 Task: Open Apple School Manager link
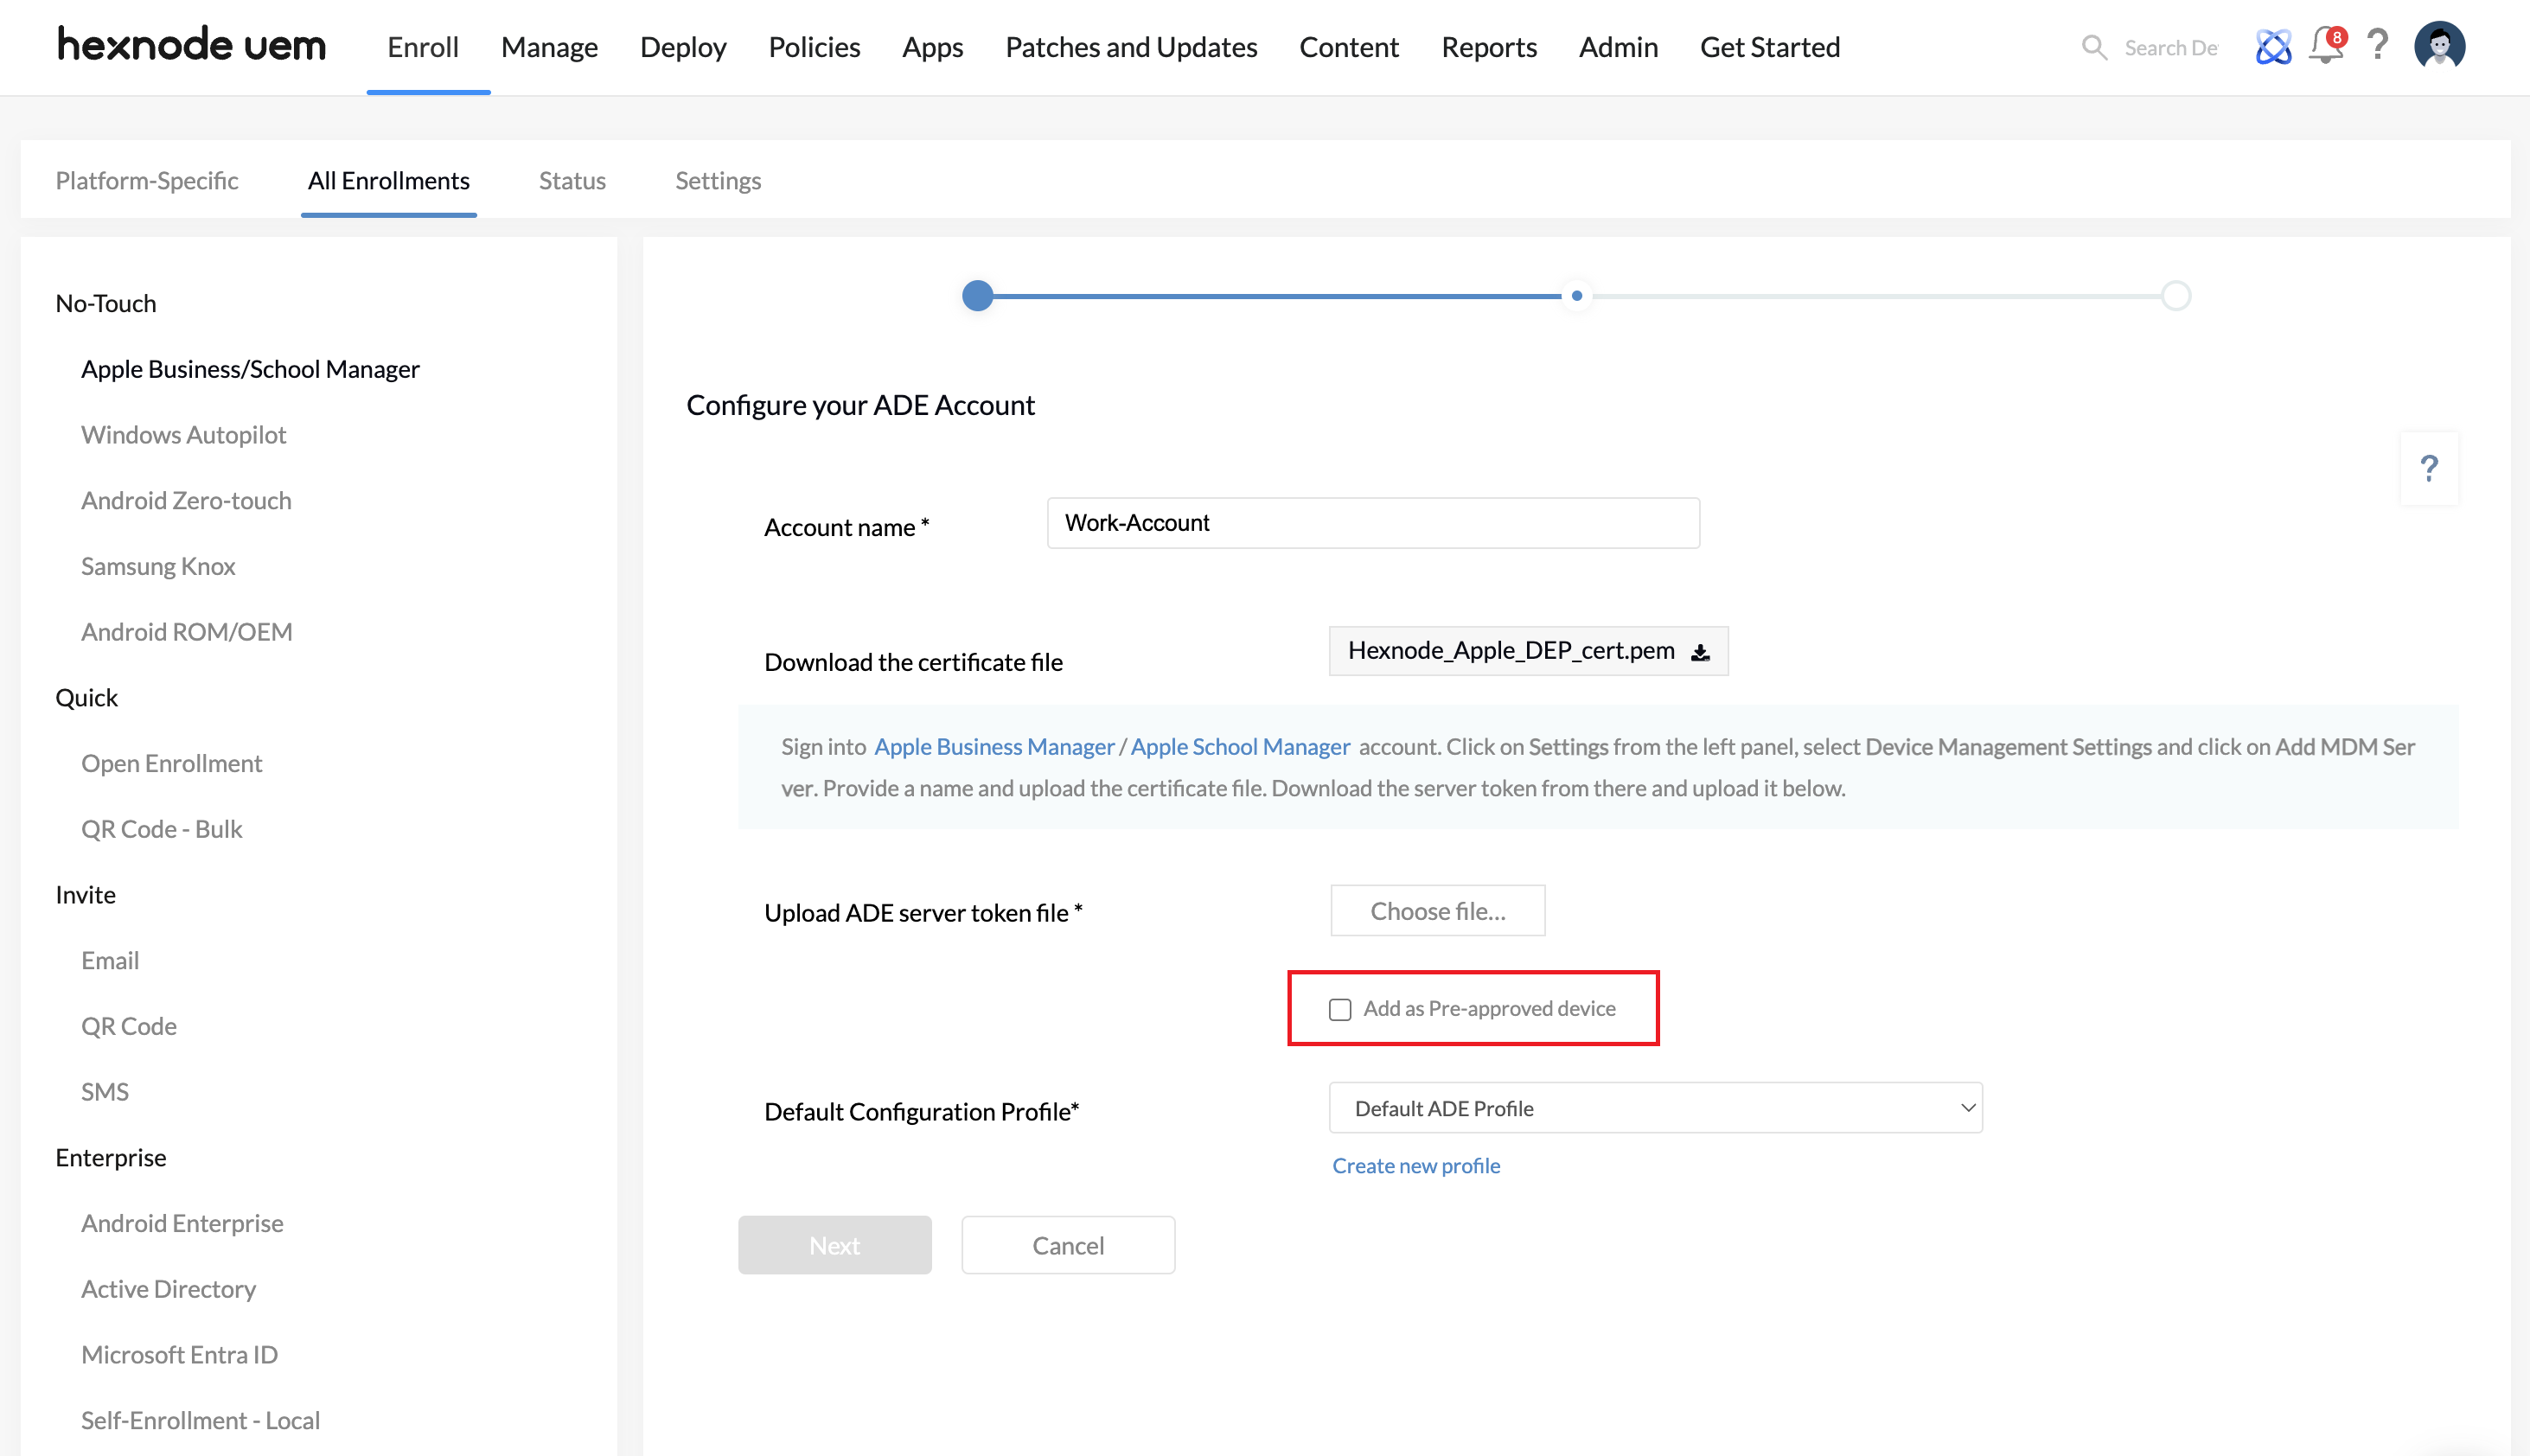click(x=1240, y=746)
